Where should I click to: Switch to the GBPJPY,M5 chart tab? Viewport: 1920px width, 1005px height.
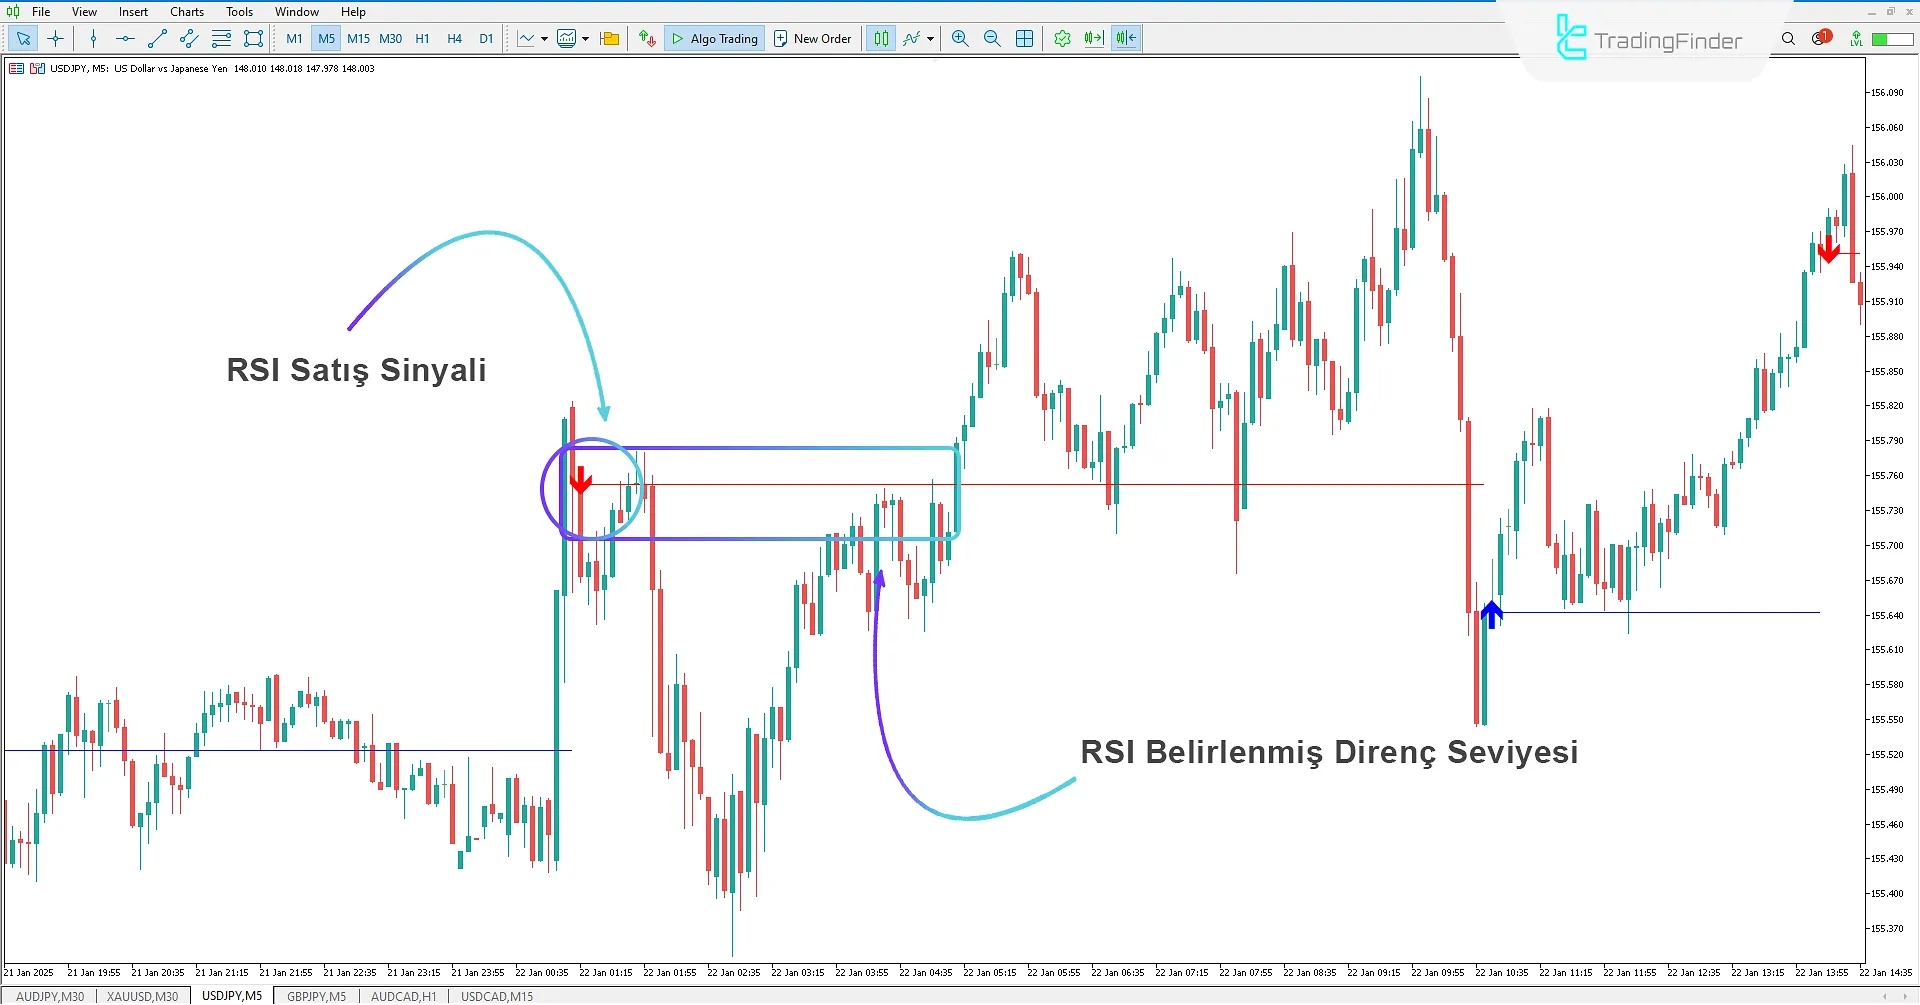coord(316,996)
